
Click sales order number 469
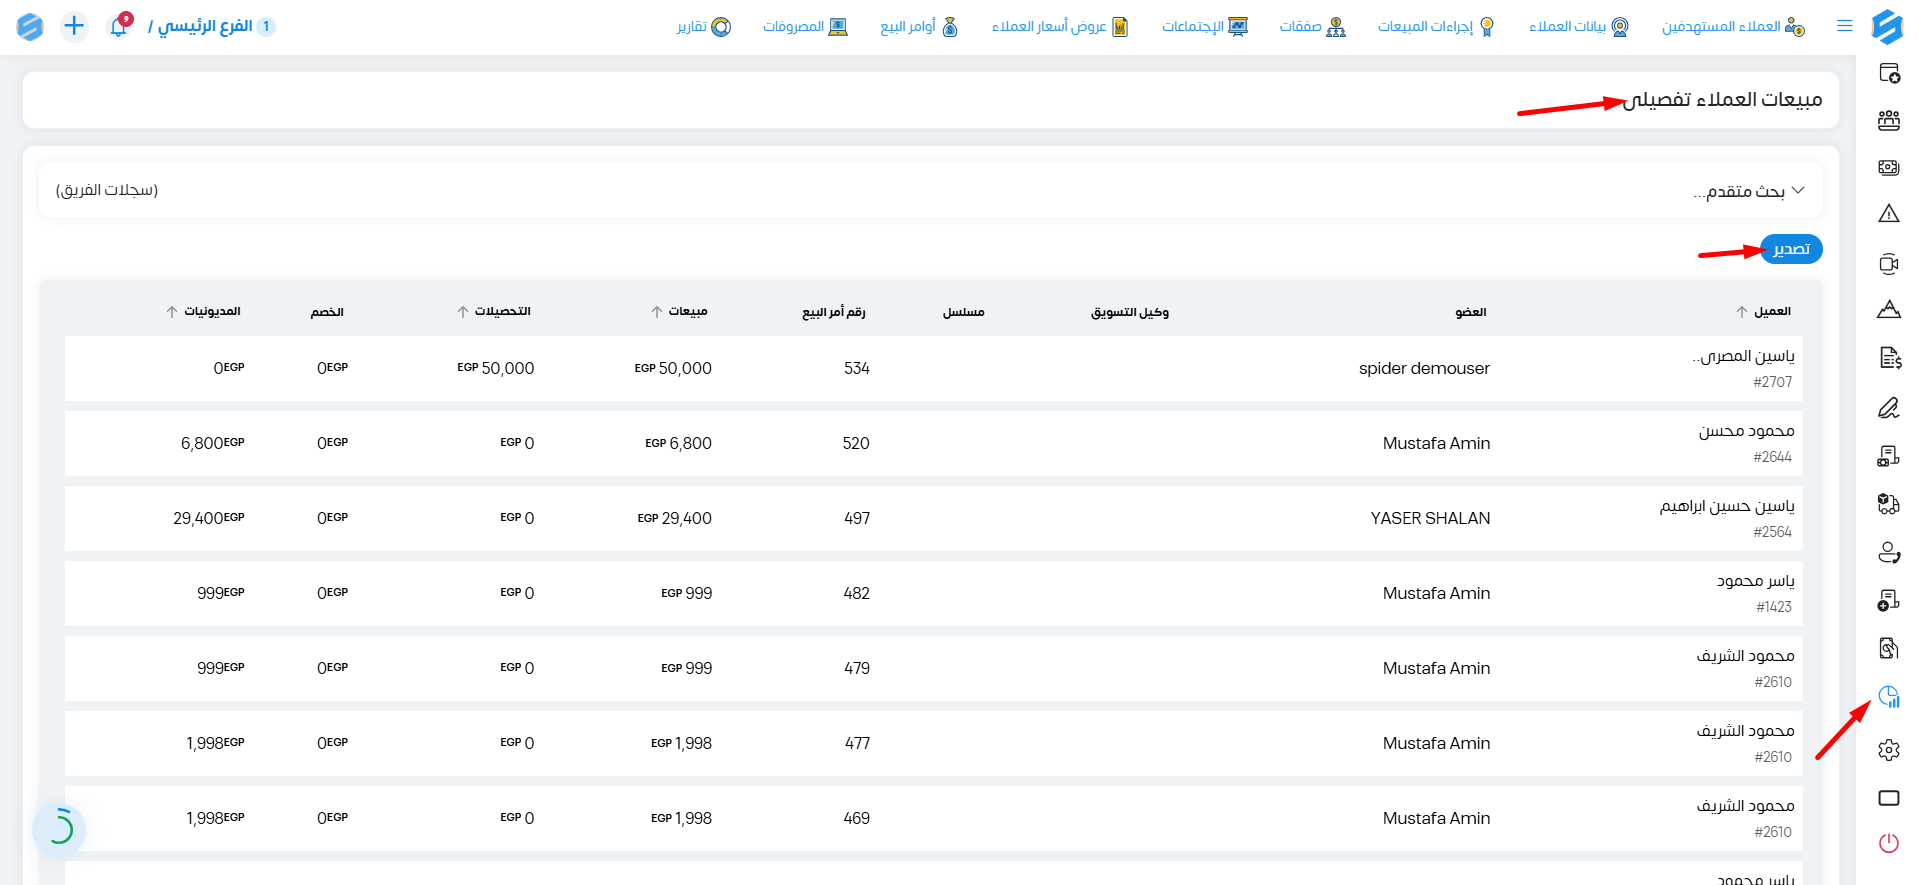point(856,819)
